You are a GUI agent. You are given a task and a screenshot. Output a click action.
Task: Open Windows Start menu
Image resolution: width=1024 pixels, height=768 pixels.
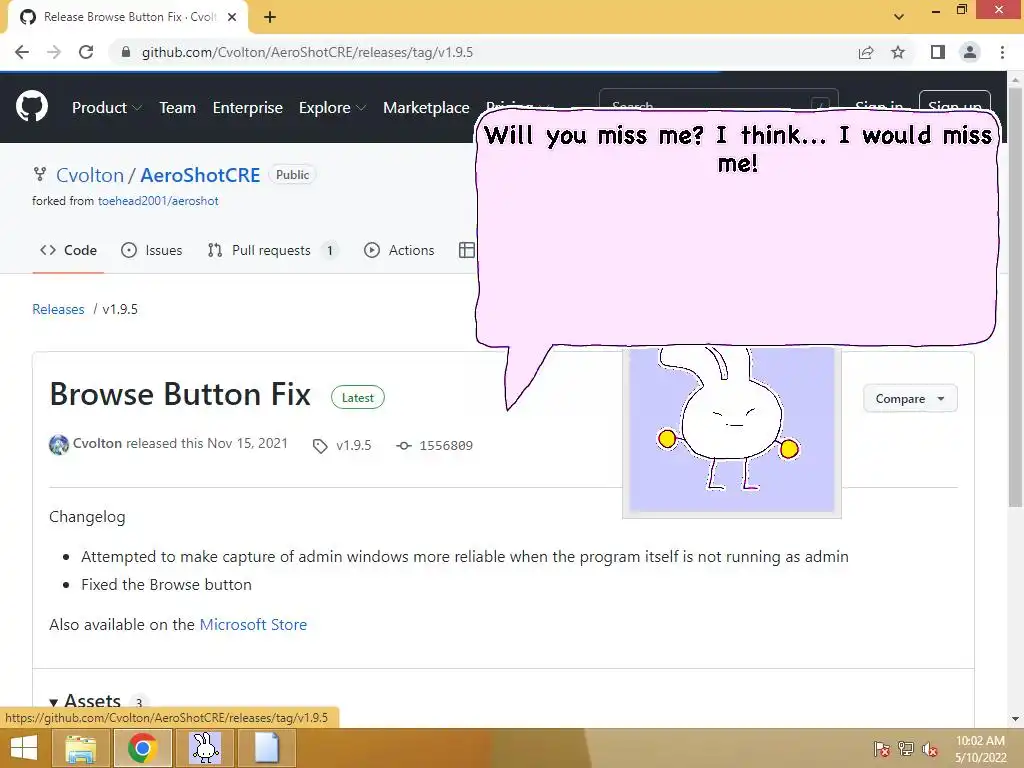tap(24, 748)
